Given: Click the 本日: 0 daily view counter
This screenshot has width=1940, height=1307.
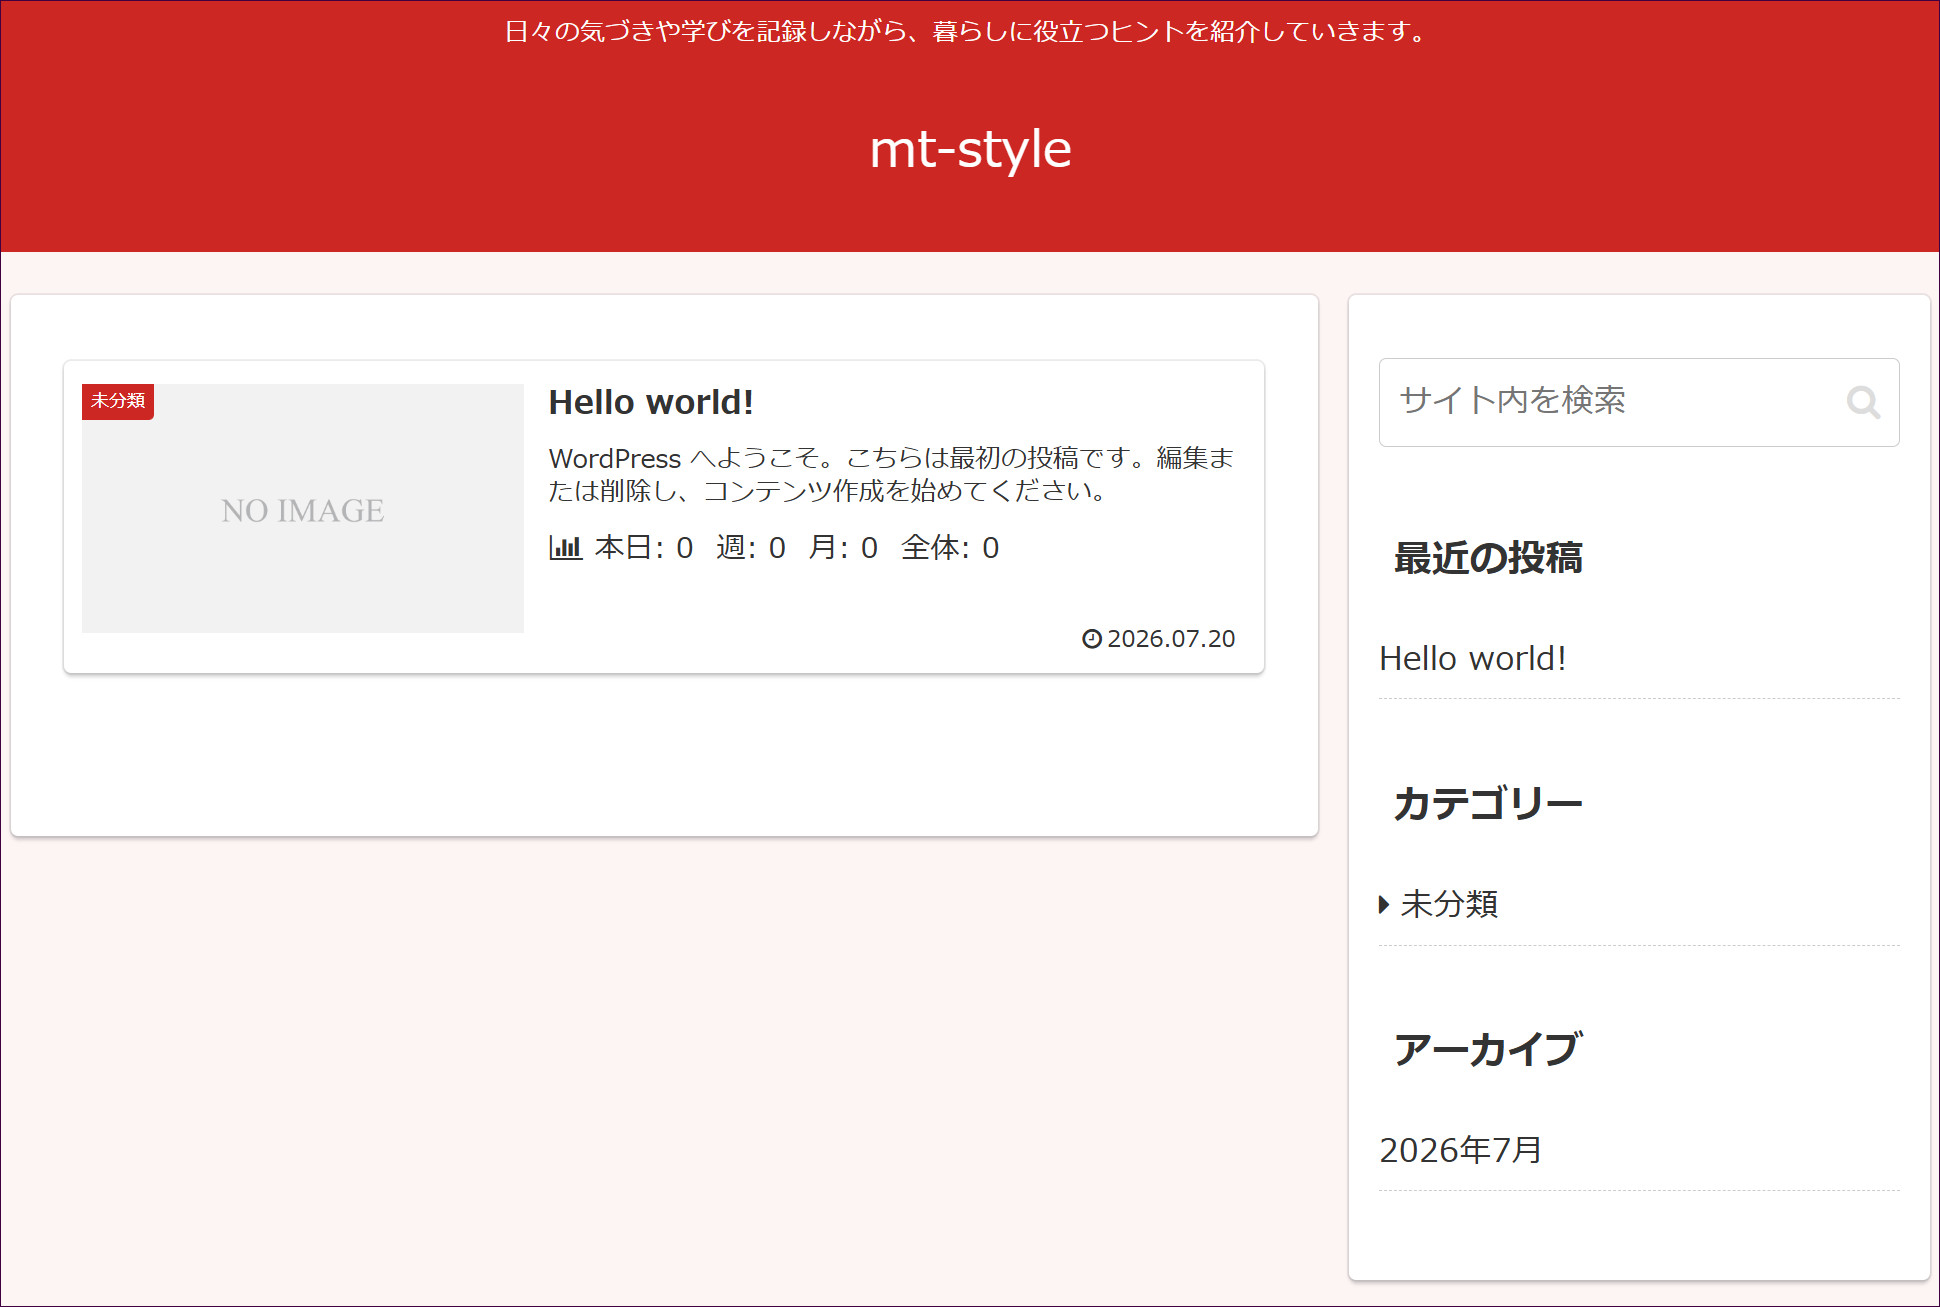Looking at the screenshot, I should (x=643, y=547).
